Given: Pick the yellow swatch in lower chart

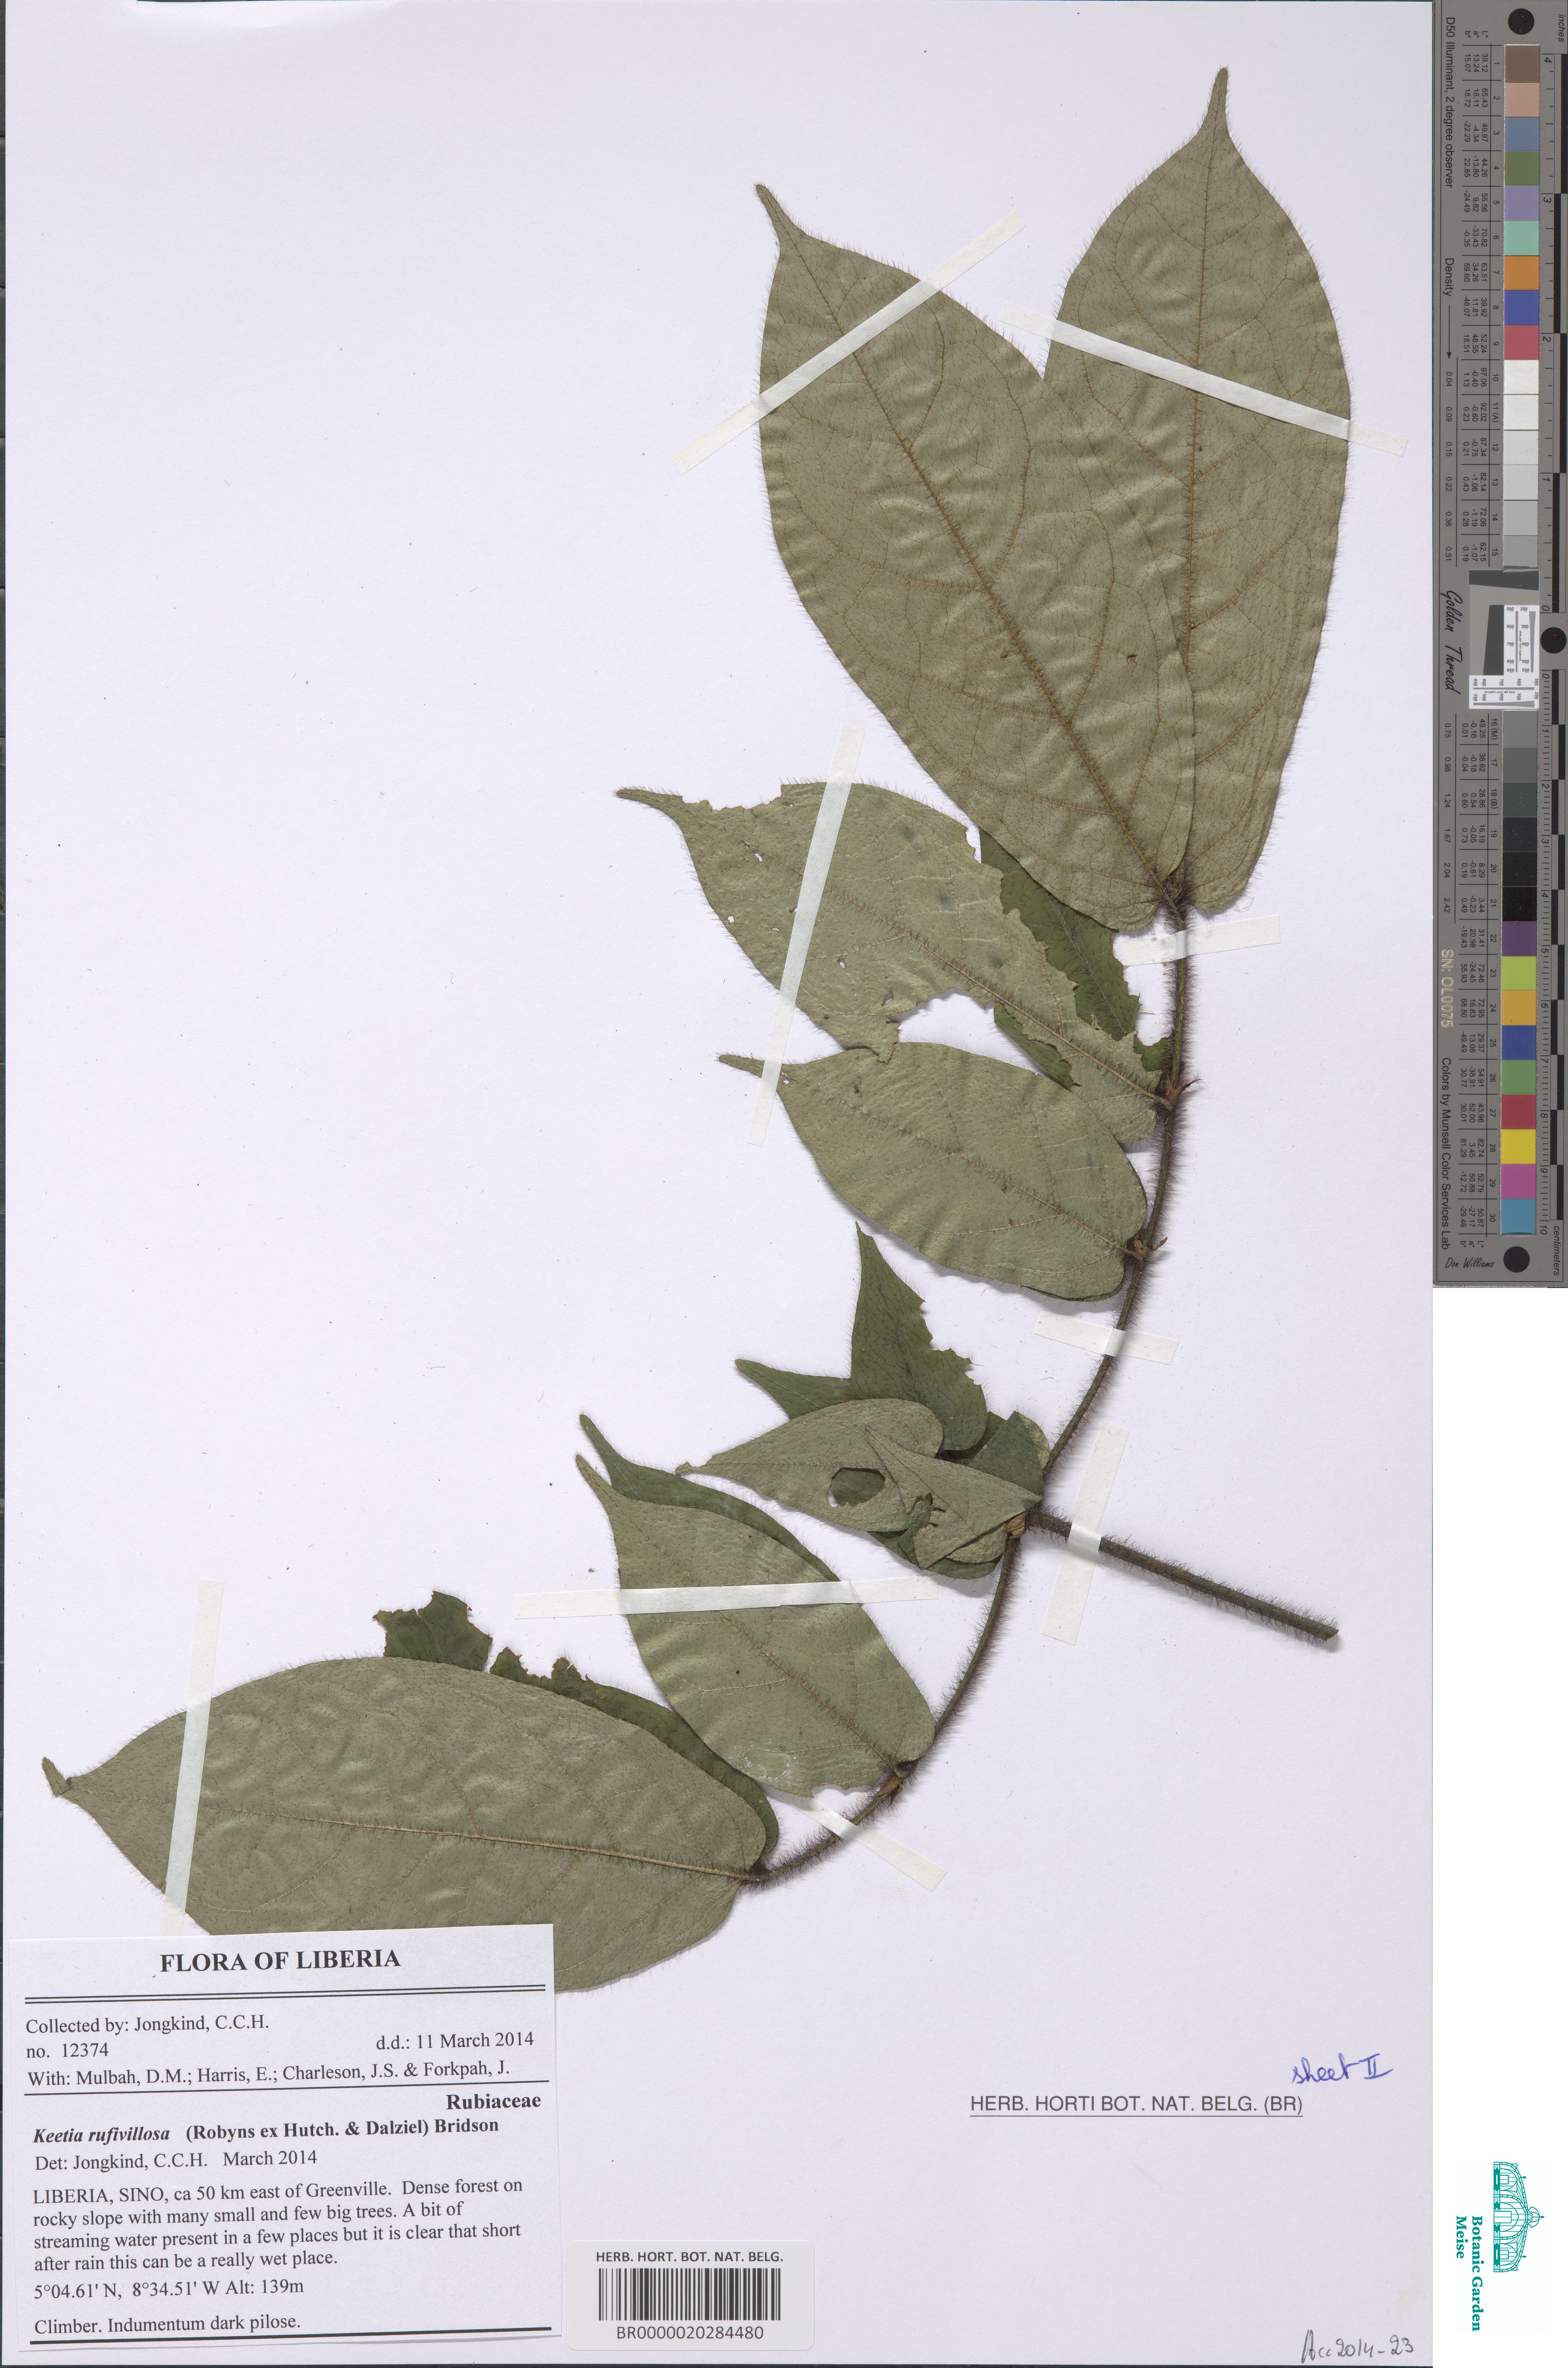Looking at the screenshot, I should [1519, 1146].
